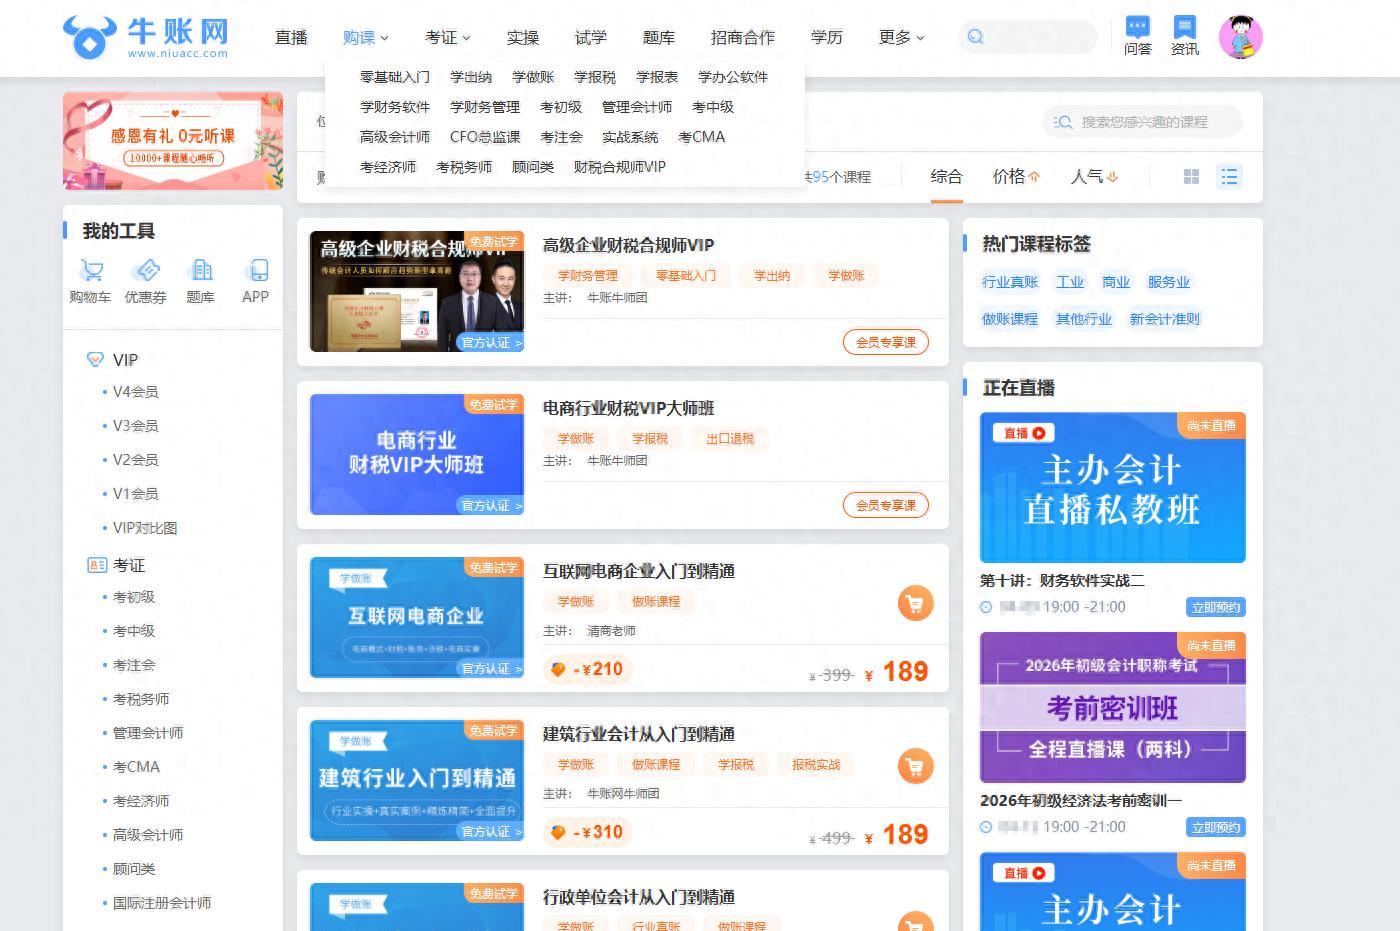Toggle 人气 popularity sort order

tap(1092, 176)
